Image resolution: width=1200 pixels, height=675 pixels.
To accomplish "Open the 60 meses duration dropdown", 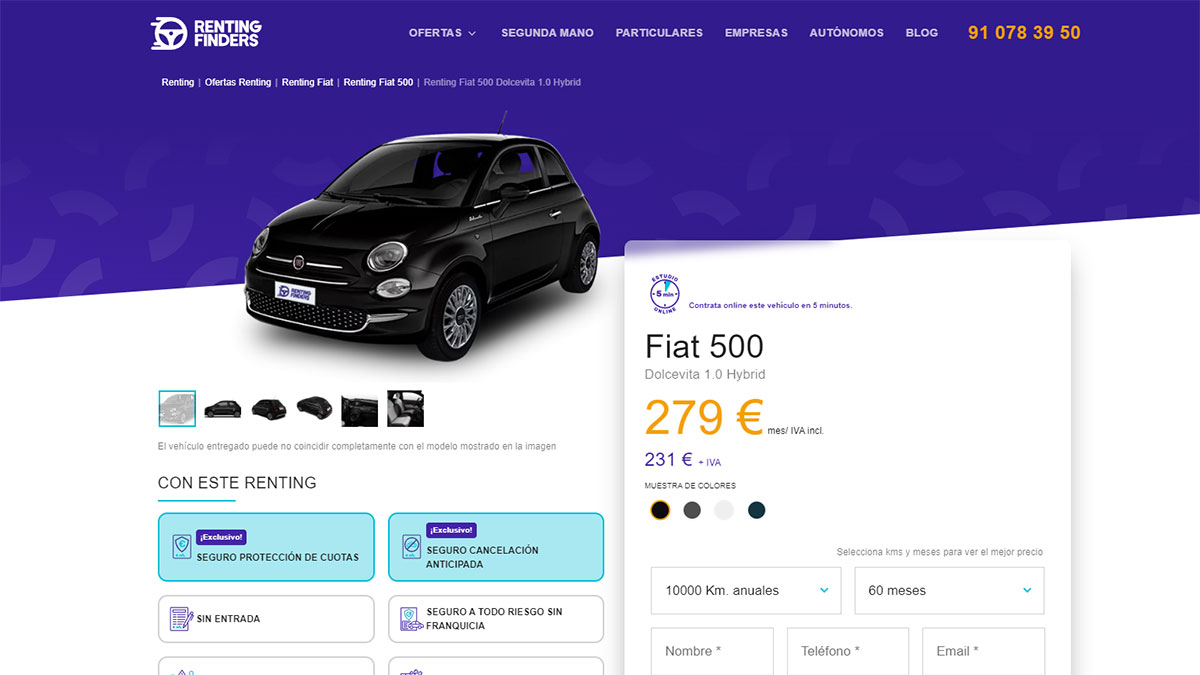I will [x=949, y=590].
